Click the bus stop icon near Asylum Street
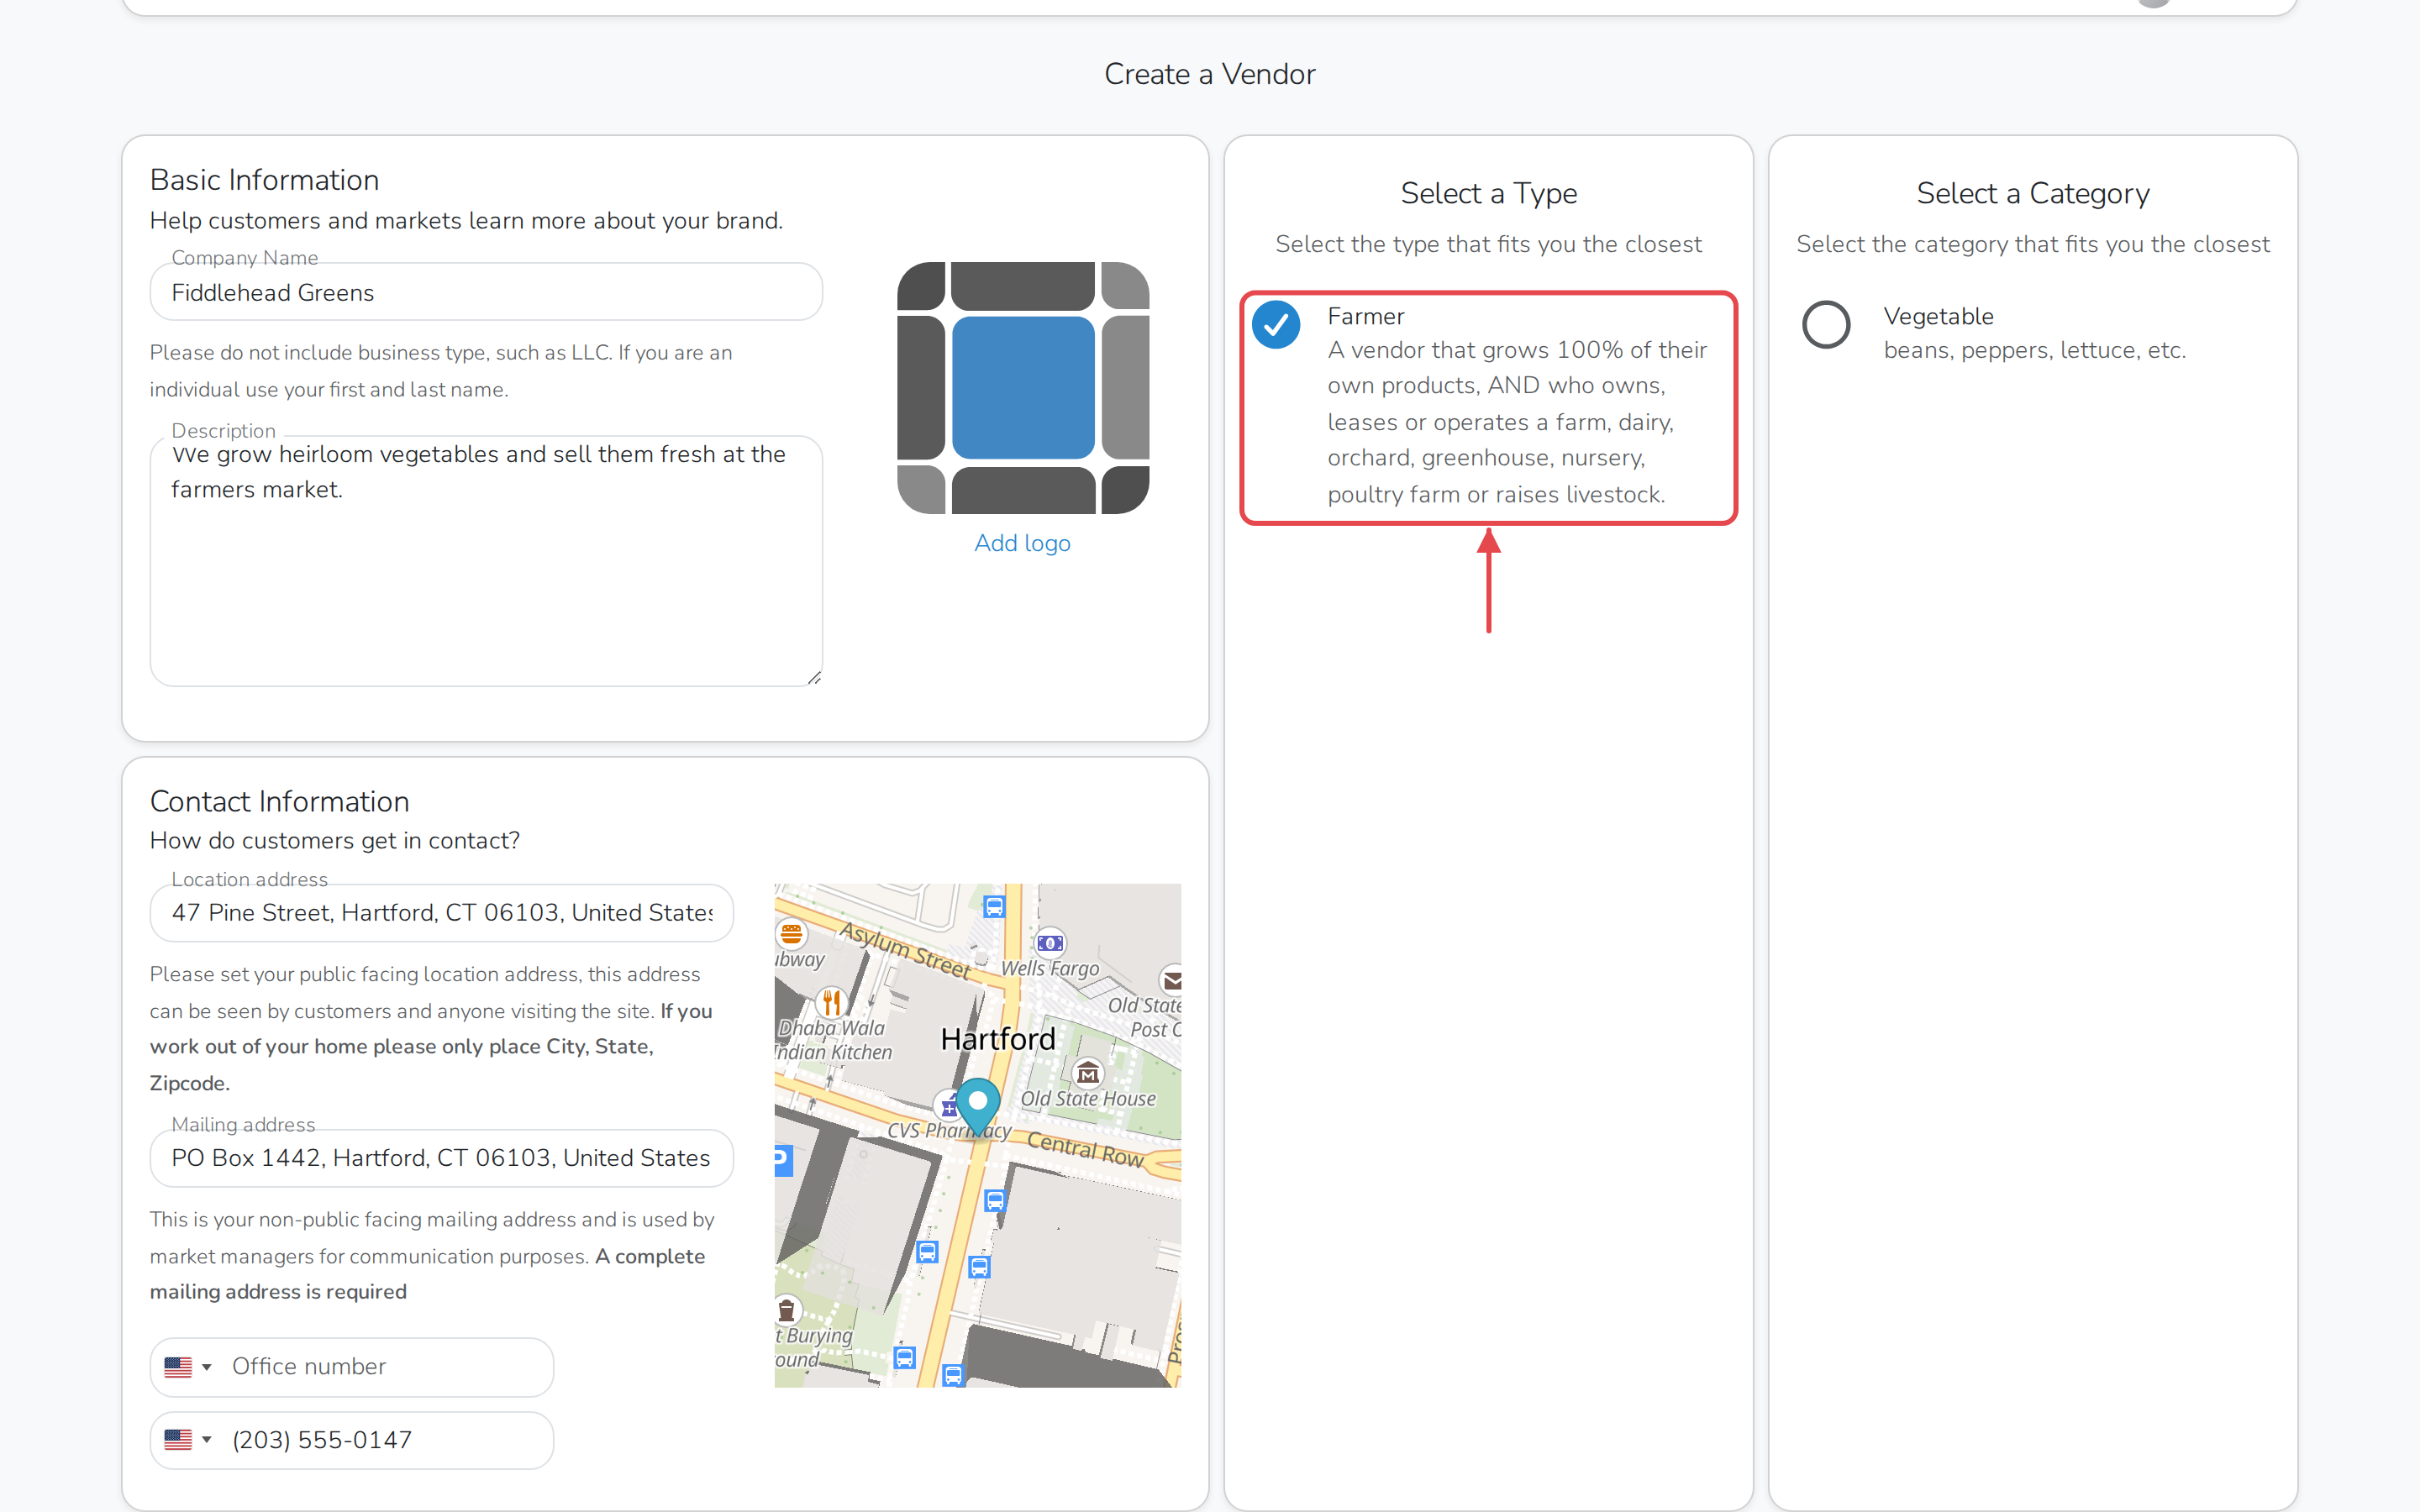Screen dimensions: 2420x1512 click(x=993, y=907)
